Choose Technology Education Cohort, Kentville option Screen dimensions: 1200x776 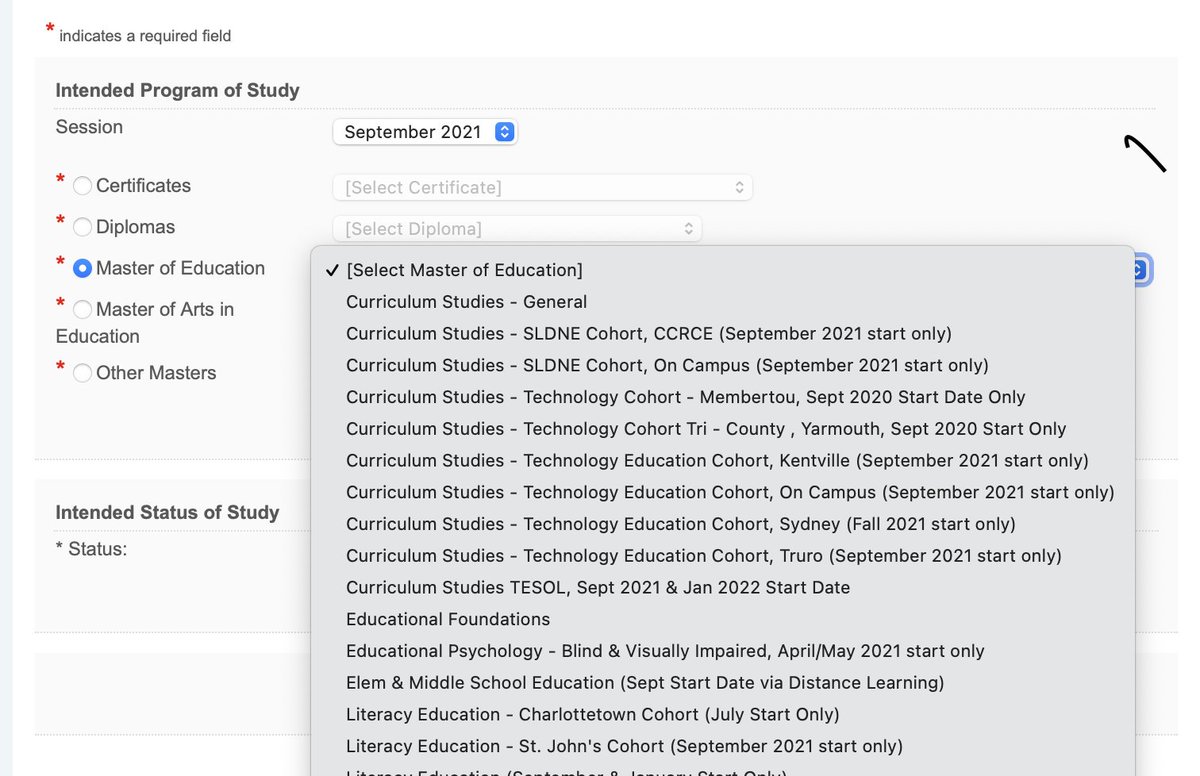pos(723,461)
